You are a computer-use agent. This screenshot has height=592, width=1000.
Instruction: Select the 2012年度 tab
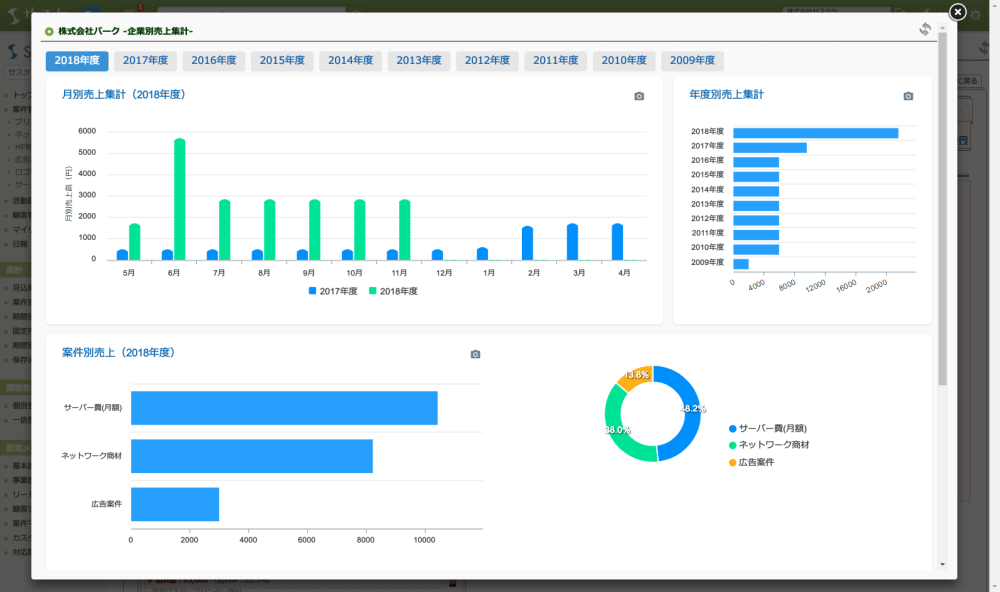point(487,61)
